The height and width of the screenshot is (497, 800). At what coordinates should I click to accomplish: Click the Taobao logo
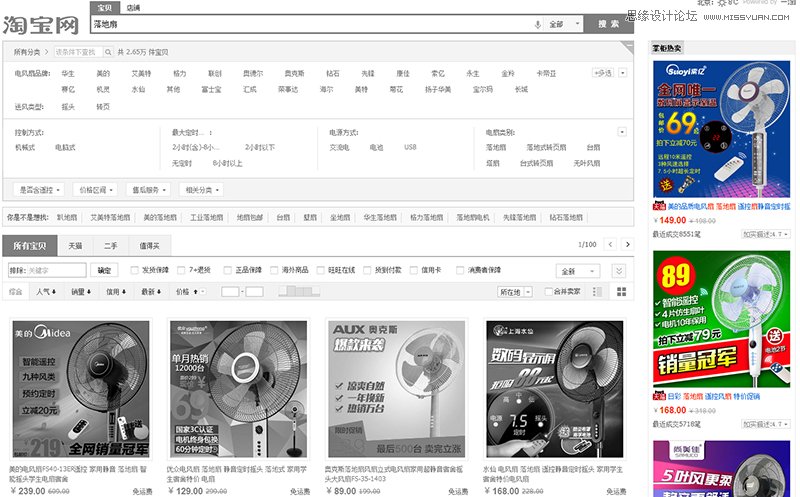41,25
